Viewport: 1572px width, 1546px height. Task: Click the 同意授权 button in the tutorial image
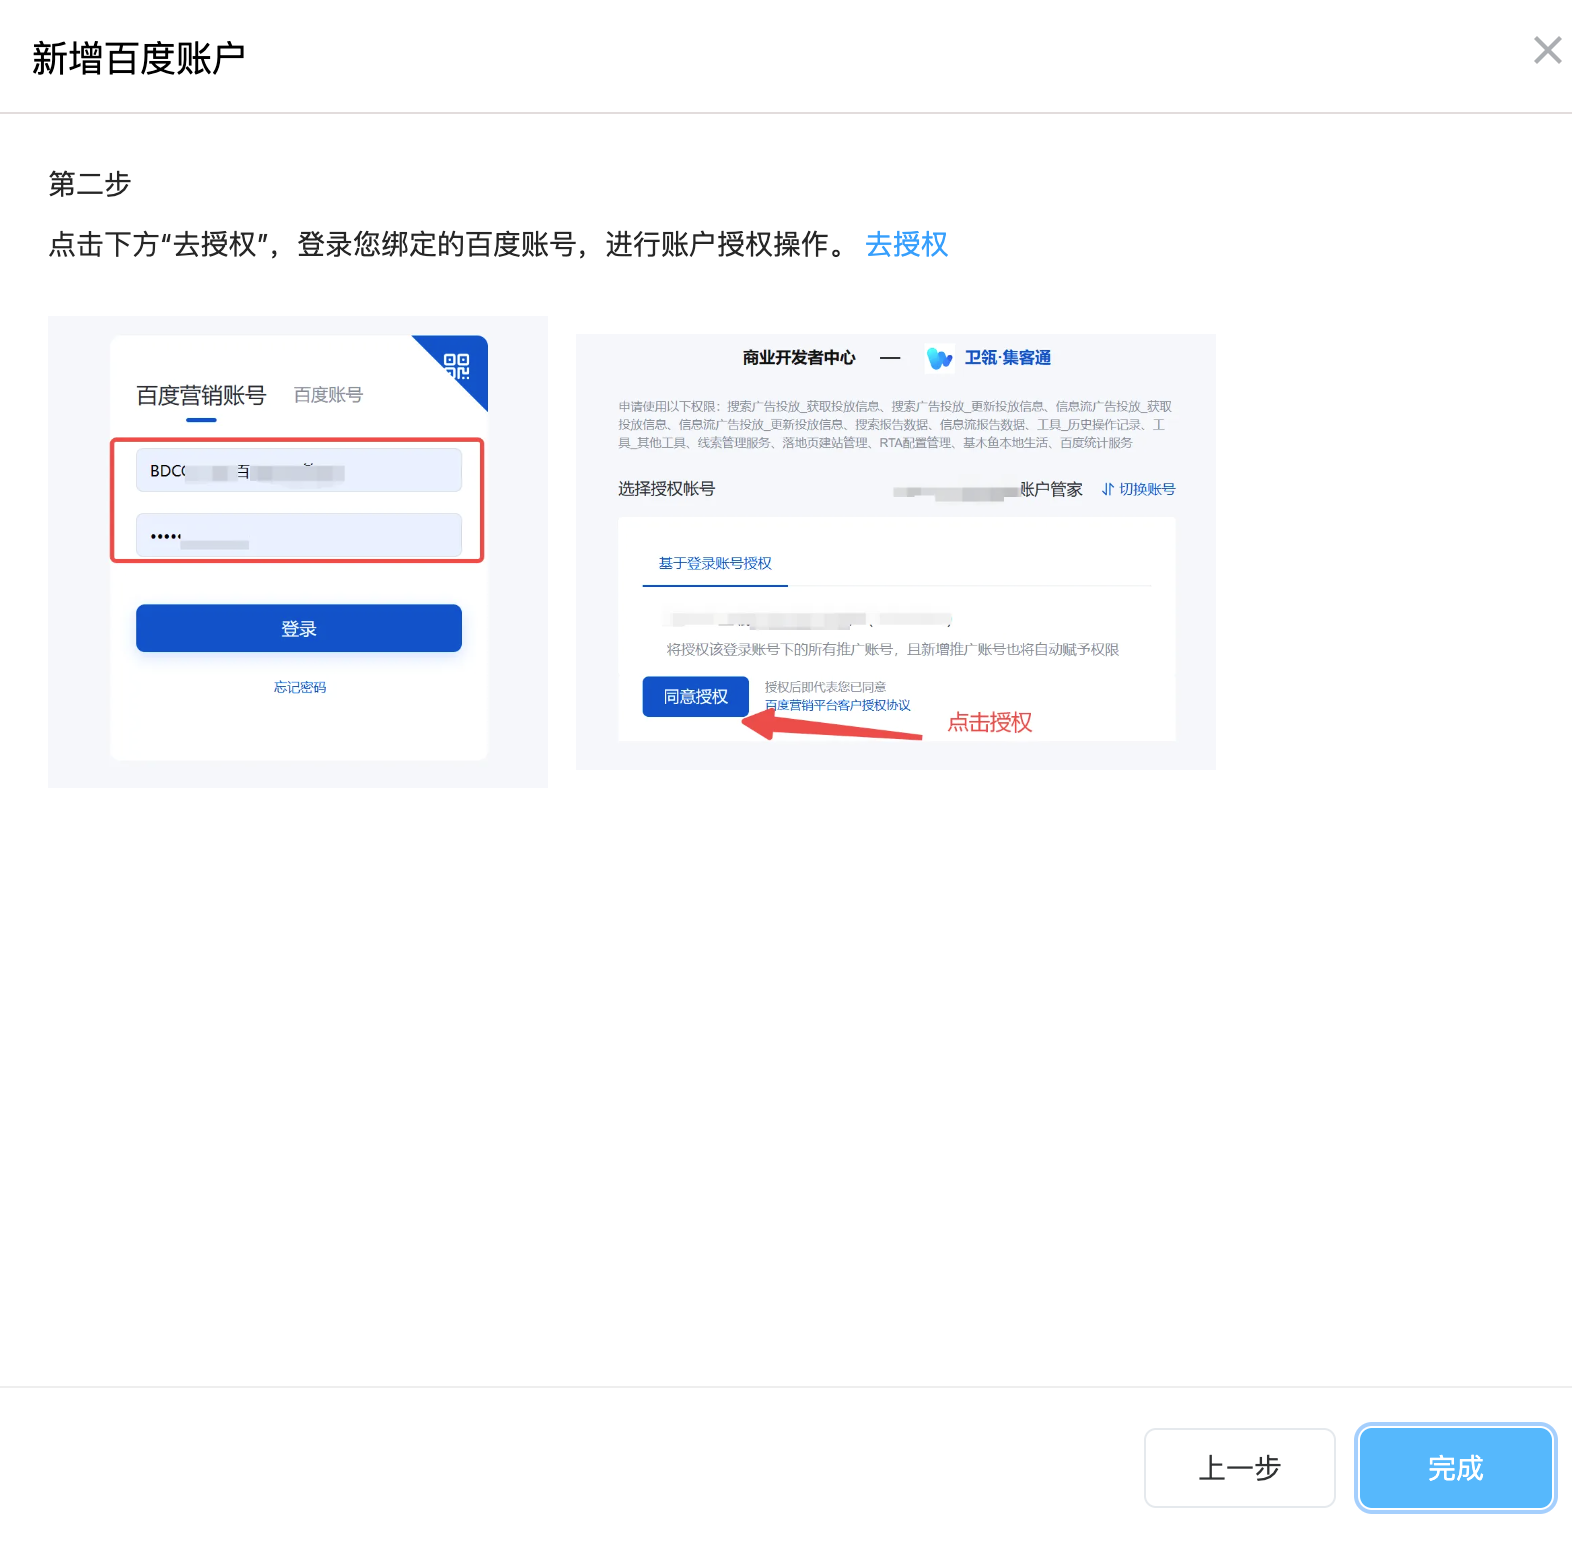point(696,696)
